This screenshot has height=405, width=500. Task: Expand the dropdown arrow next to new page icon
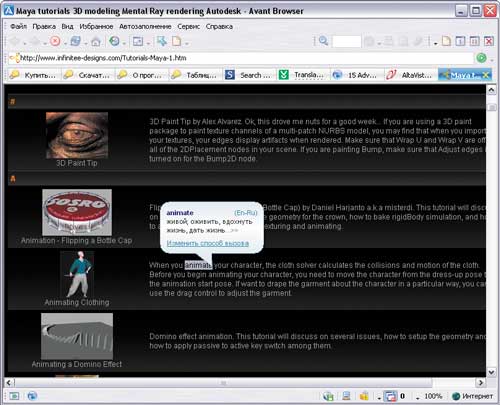pyautogui.click(x=187, y=43)
